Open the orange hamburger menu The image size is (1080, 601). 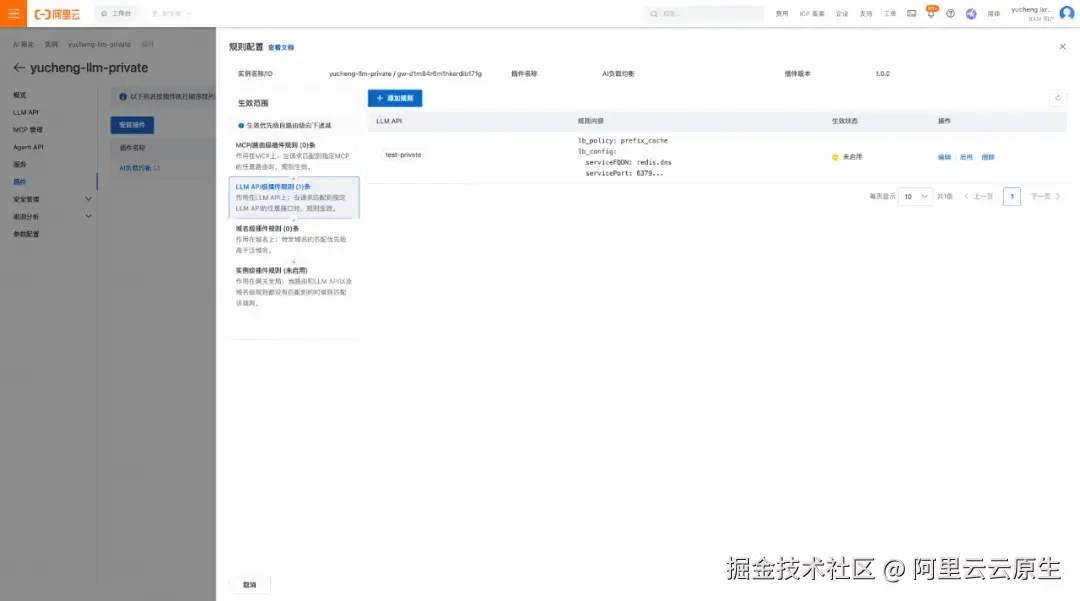point(13,13)
